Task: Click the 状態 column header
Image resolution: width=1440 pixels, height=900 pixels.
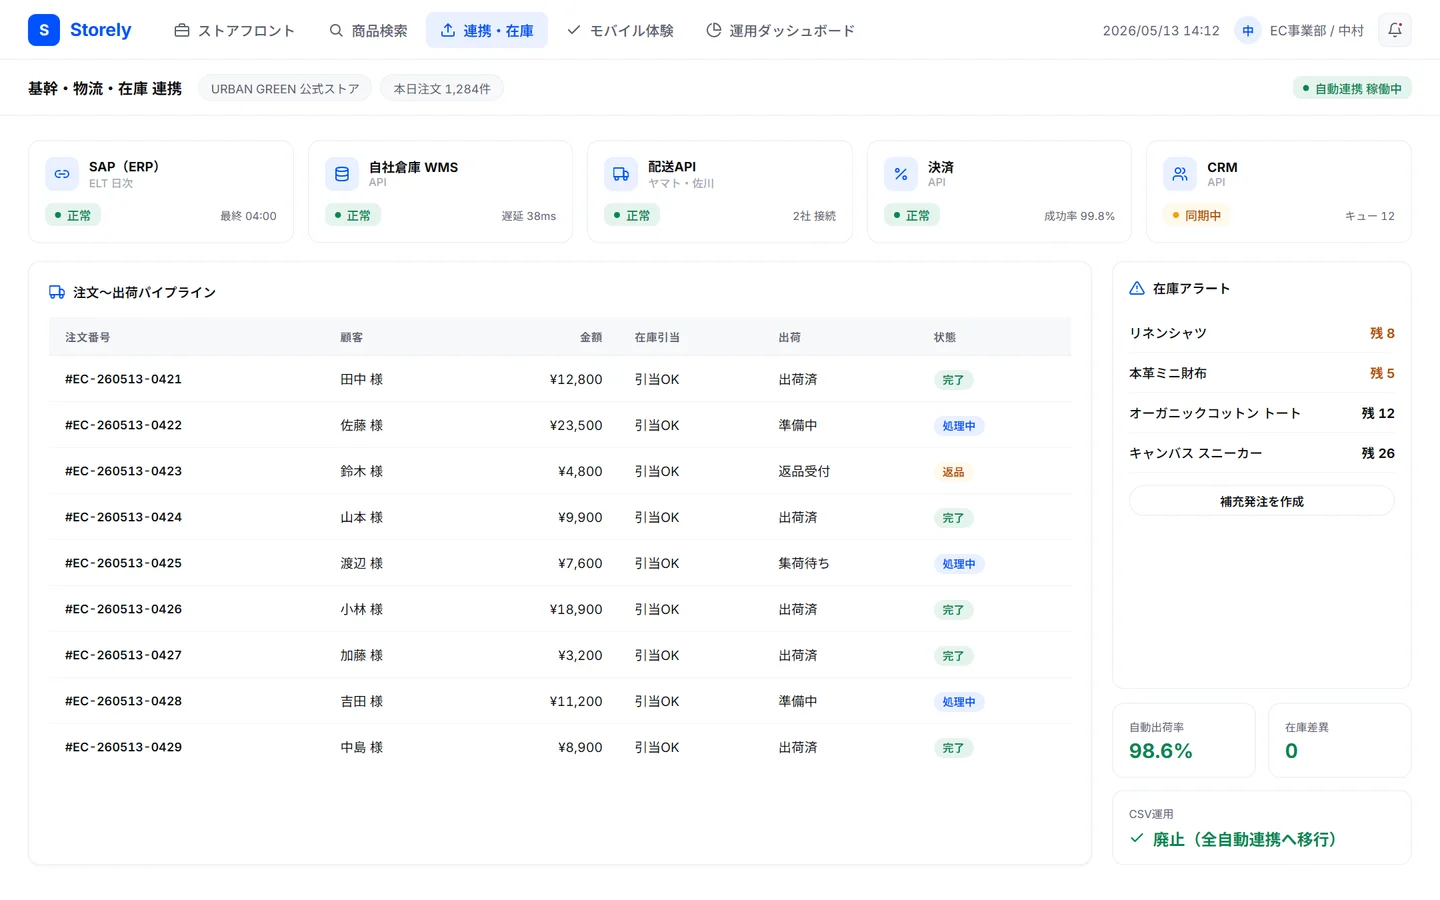Action: pos(945,337)
